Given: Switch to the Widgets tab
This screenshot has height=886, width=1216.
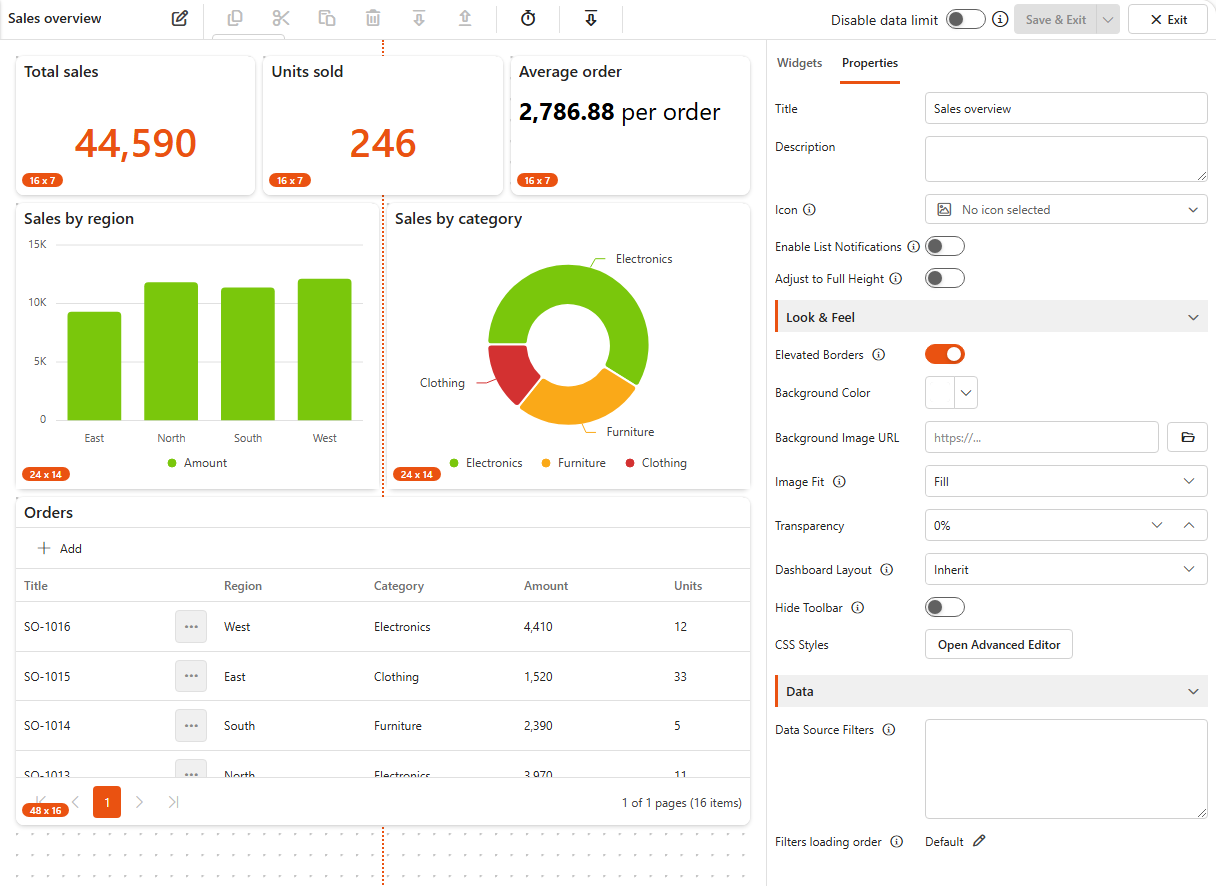Looking at the screenshot, I should [799, 63].
